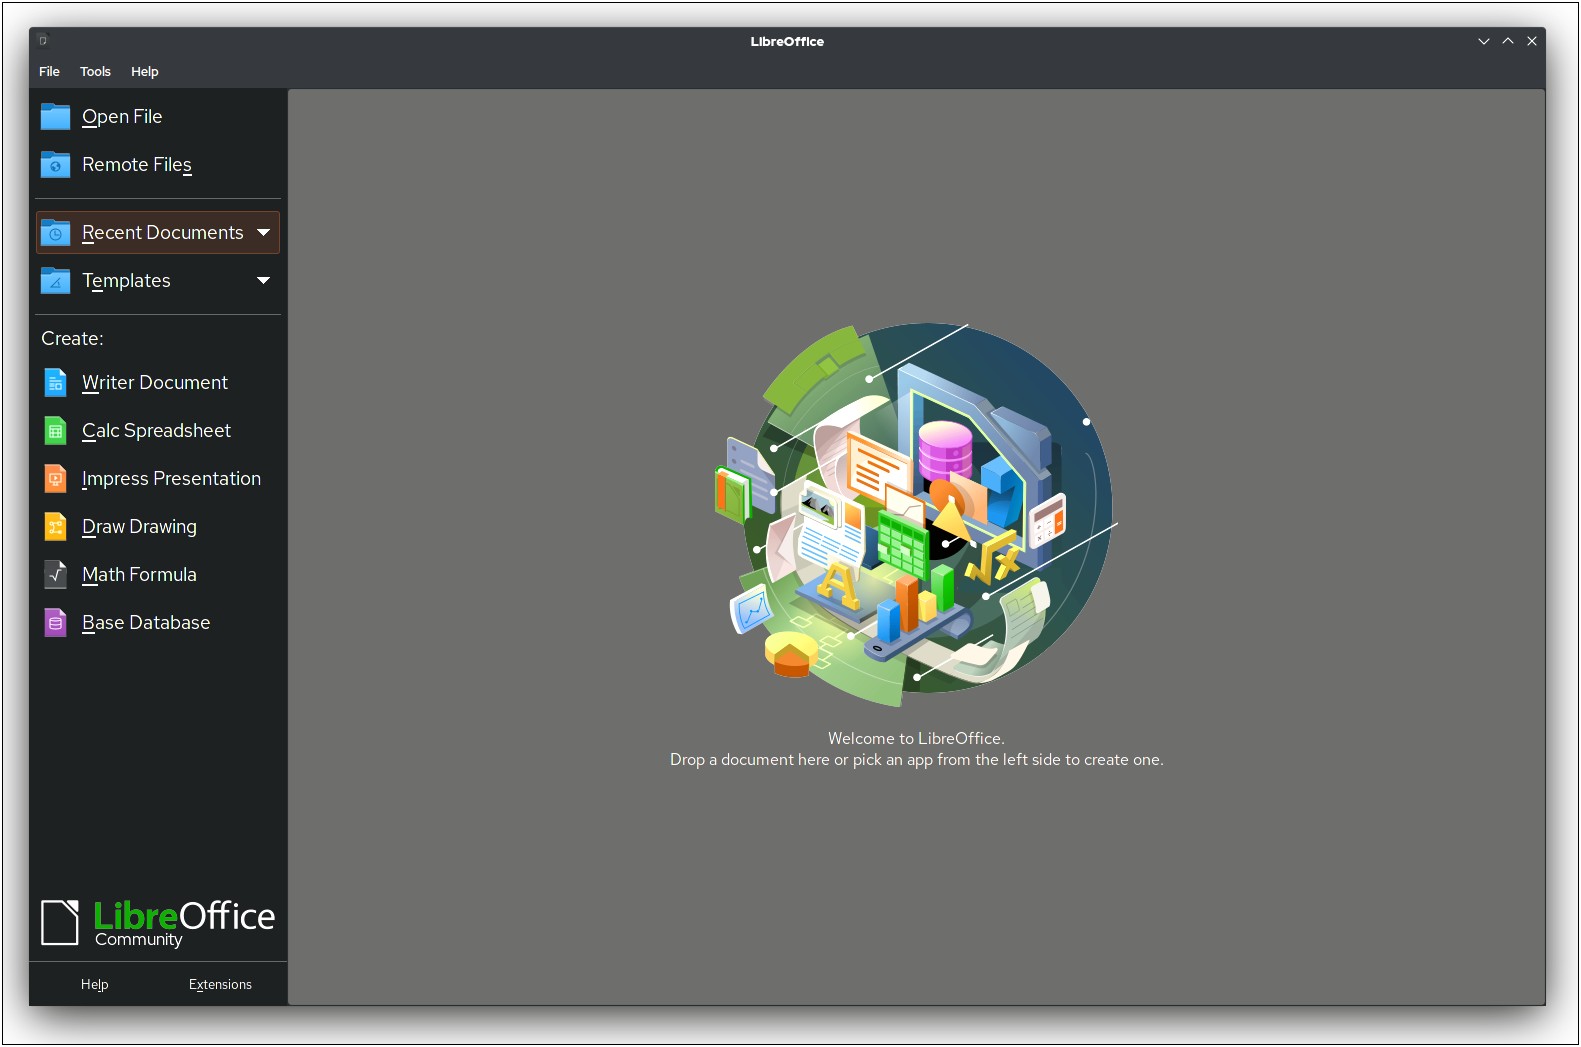
Task: Click the Templates folder icon
Action: [x=55, y=281]
